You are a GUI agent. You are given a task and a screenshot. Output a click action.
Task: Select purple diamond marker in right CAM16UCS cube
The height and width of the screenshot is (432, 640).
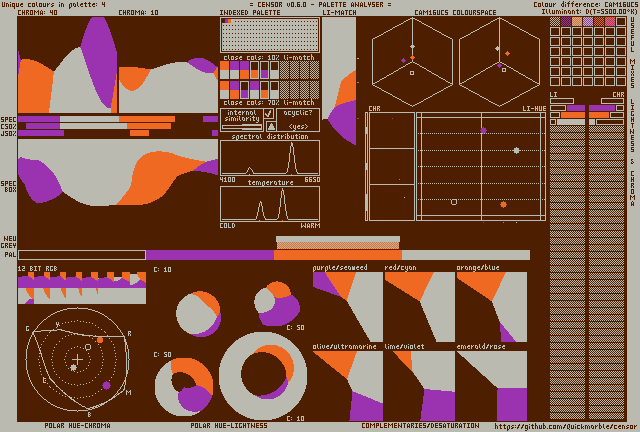499,65
